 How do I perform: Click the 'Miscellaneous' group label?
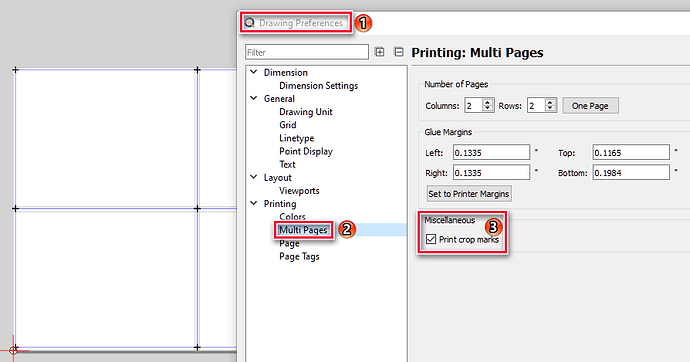(450, 220)
